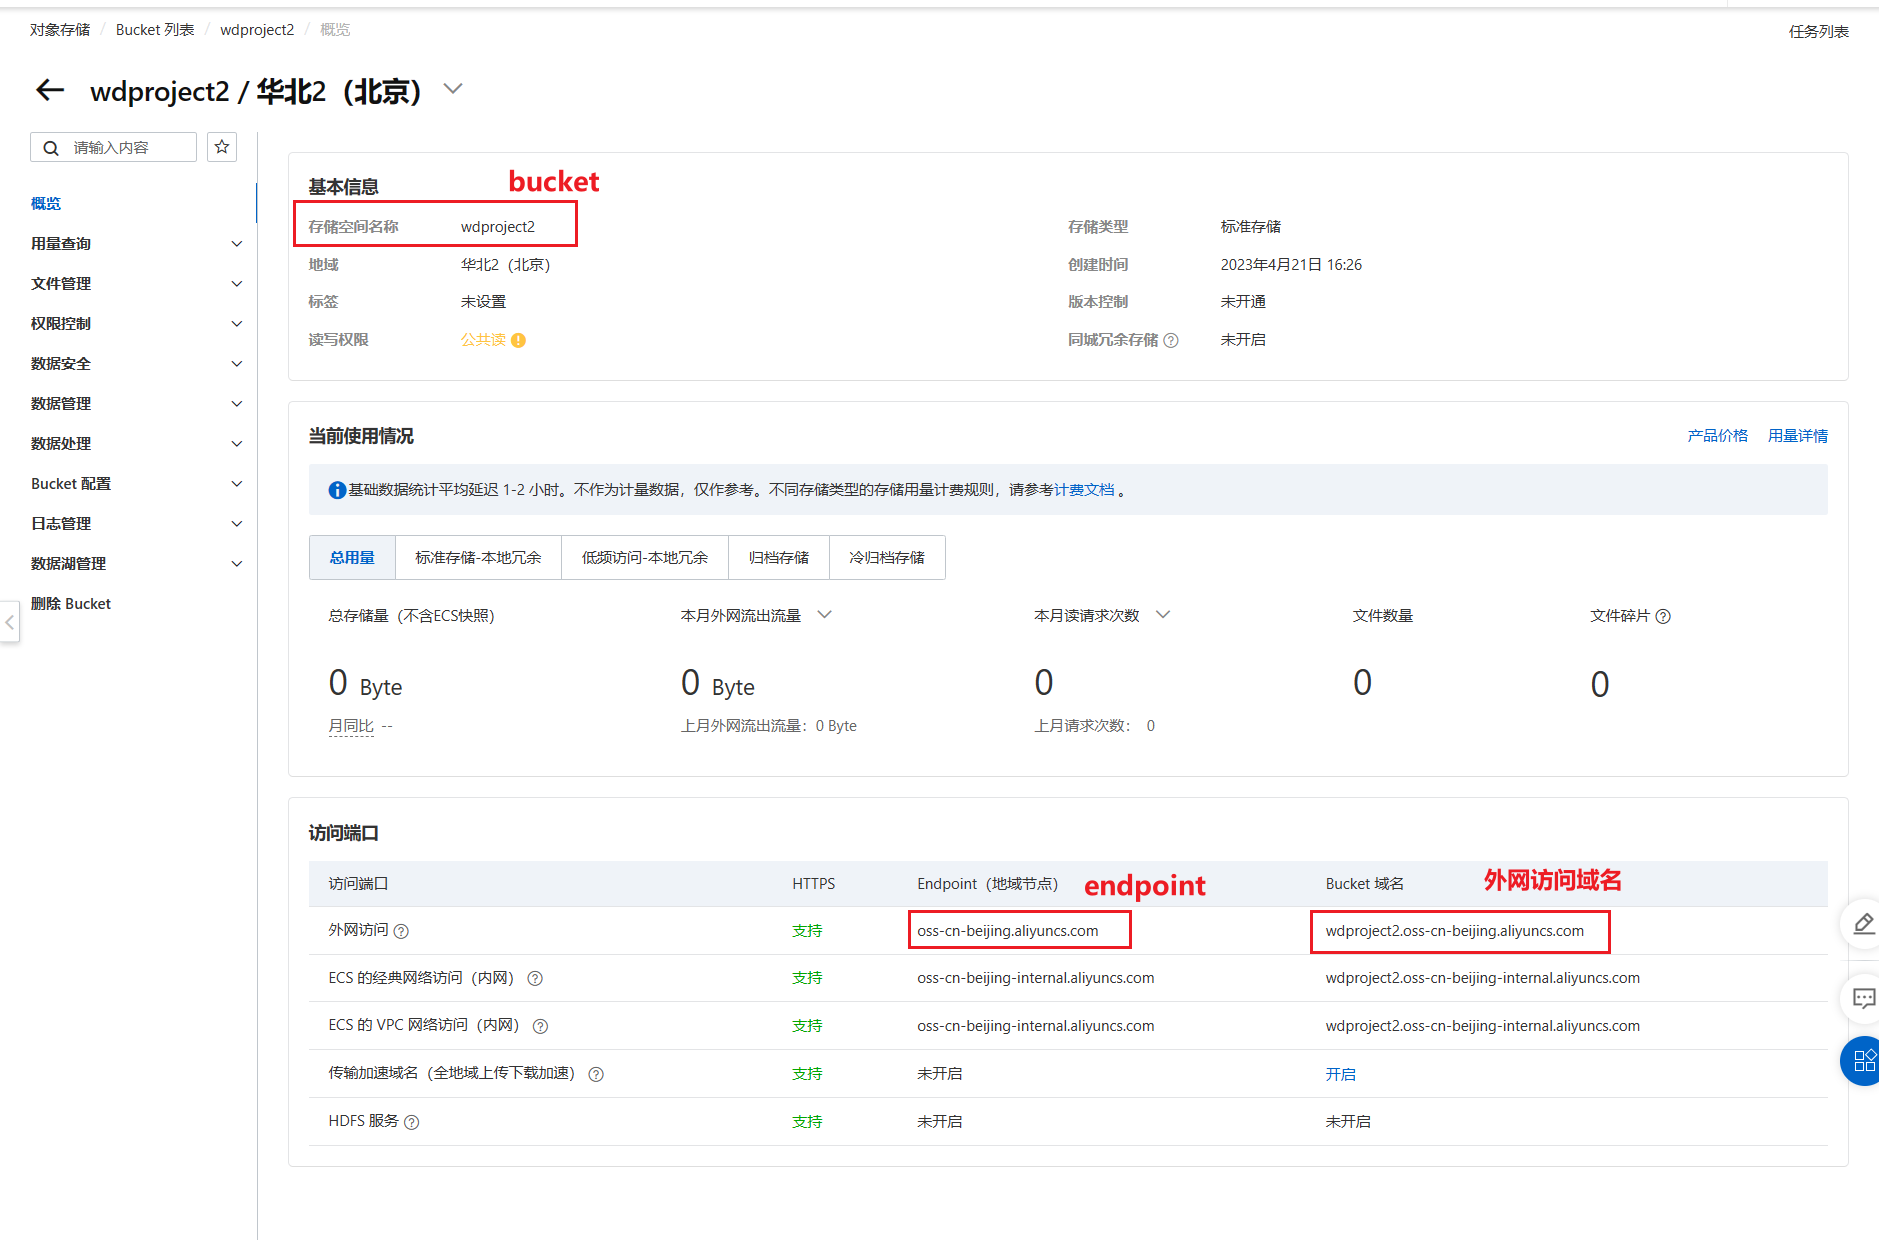1879x1240 pixels.
Task: Click the help icon beside 同城冗余存储
Action: pos(1171,340)
